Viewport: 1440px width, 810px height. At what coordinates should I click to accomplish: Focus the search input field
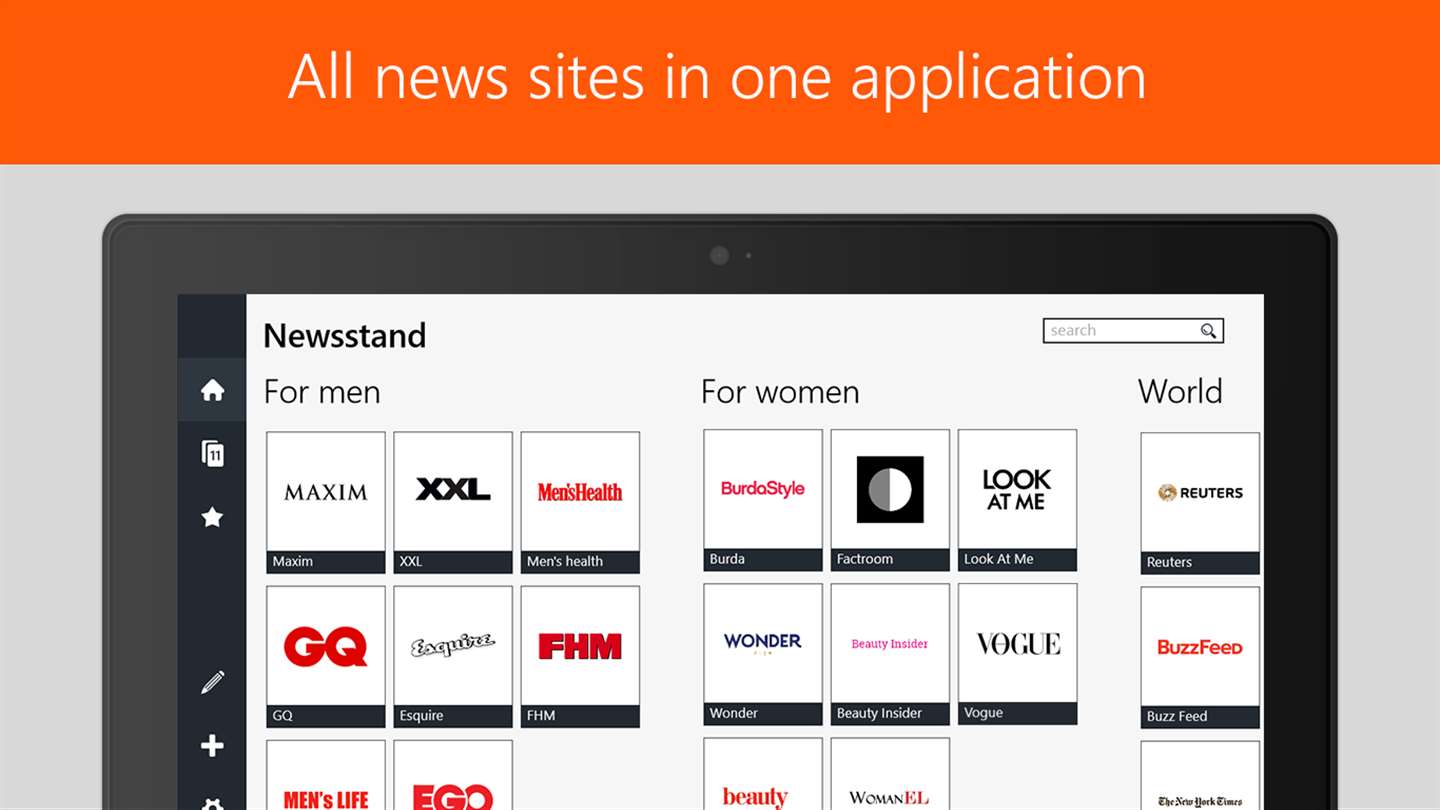click(1133, 331)
